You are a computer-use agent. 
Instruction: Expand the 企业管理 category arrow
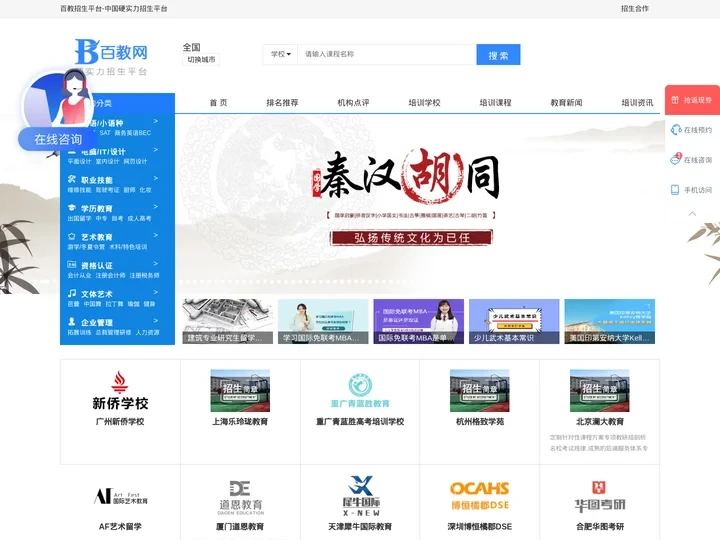point(156,321)
